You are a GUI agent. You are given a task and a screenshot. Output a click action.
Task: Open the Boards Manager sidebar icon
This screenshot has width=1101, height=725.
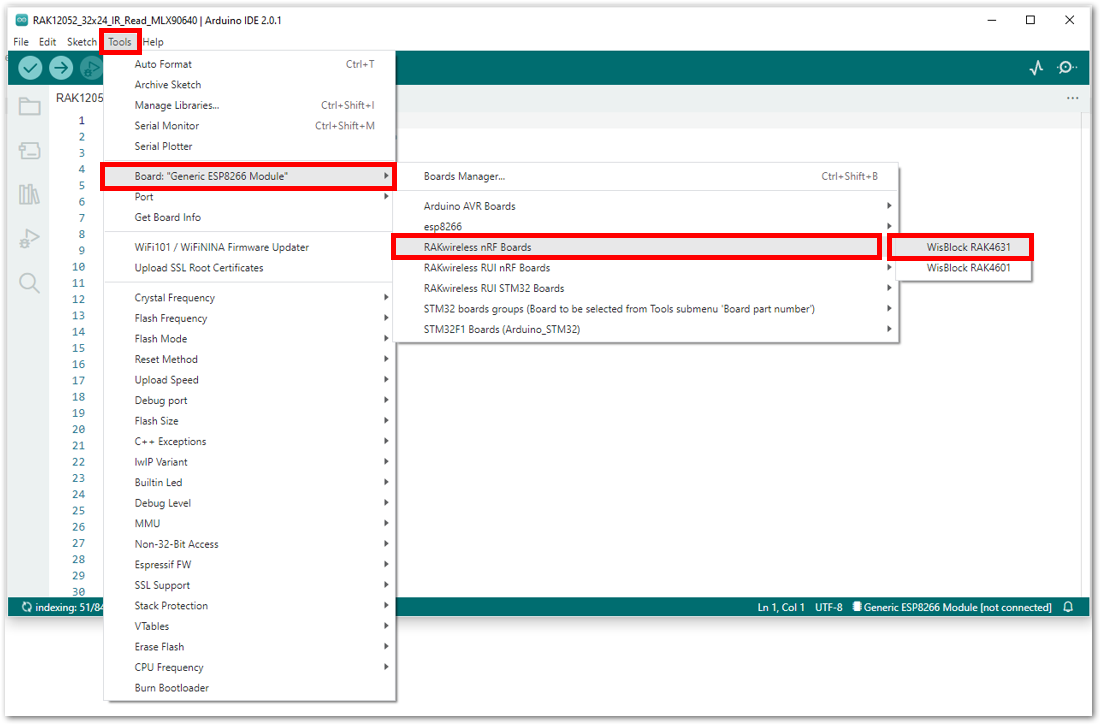coord(29,150)
